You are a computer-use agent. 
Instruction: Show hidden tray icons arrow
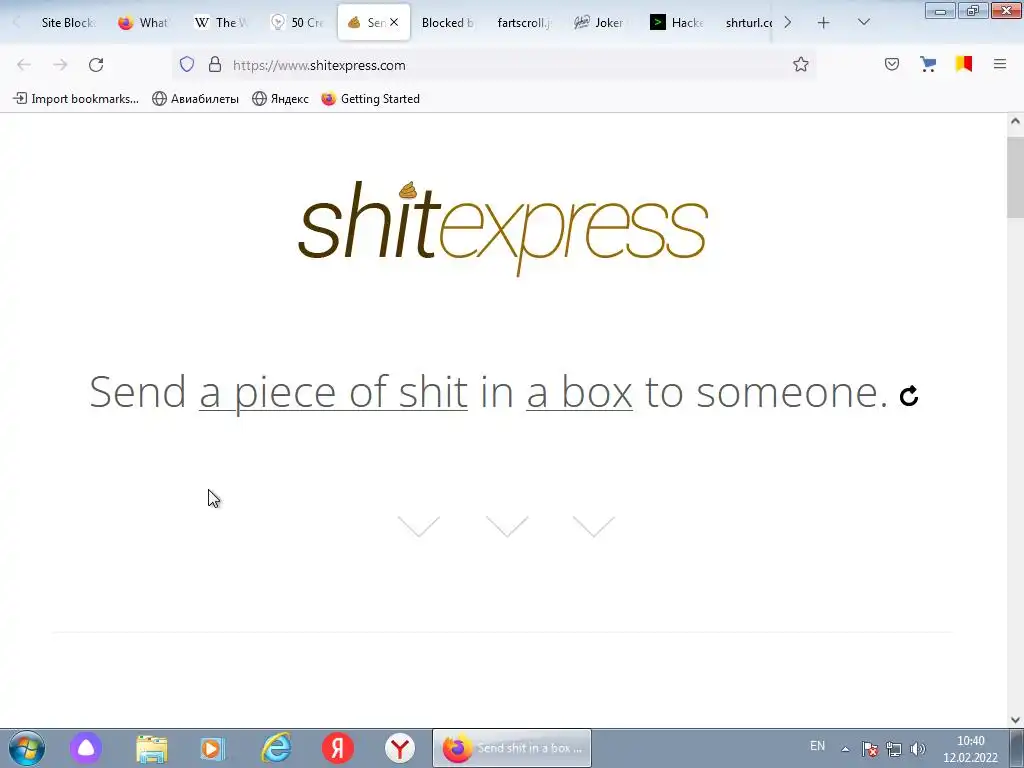845,749
